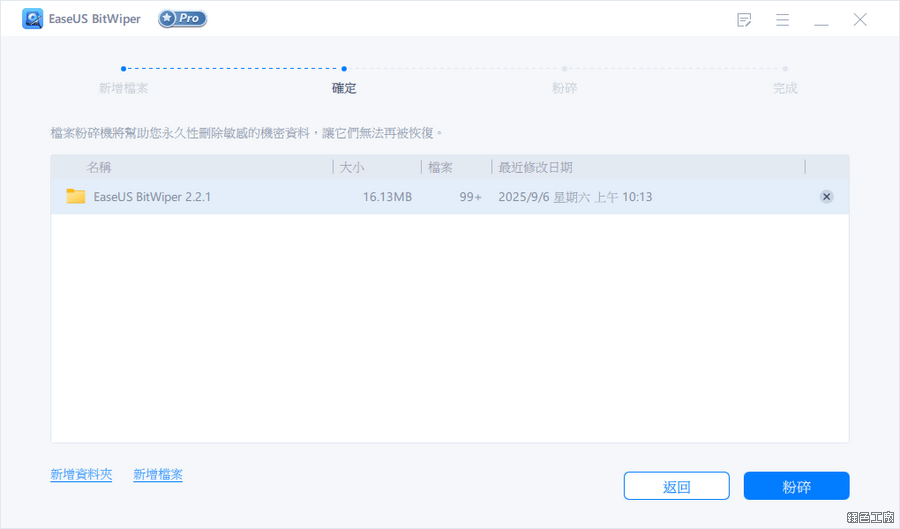The width and height of the screenshot is (900, 529).
Task: Click the 16.13MB size value
Action: [387, 197]
